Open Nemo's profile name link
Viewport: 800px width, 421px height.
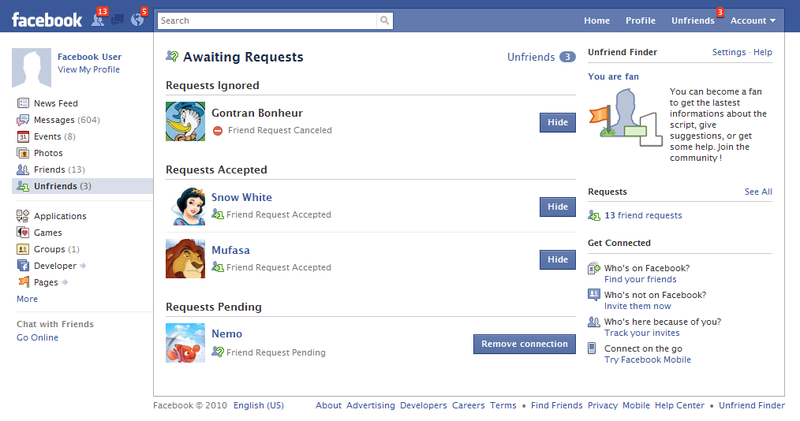227,334
